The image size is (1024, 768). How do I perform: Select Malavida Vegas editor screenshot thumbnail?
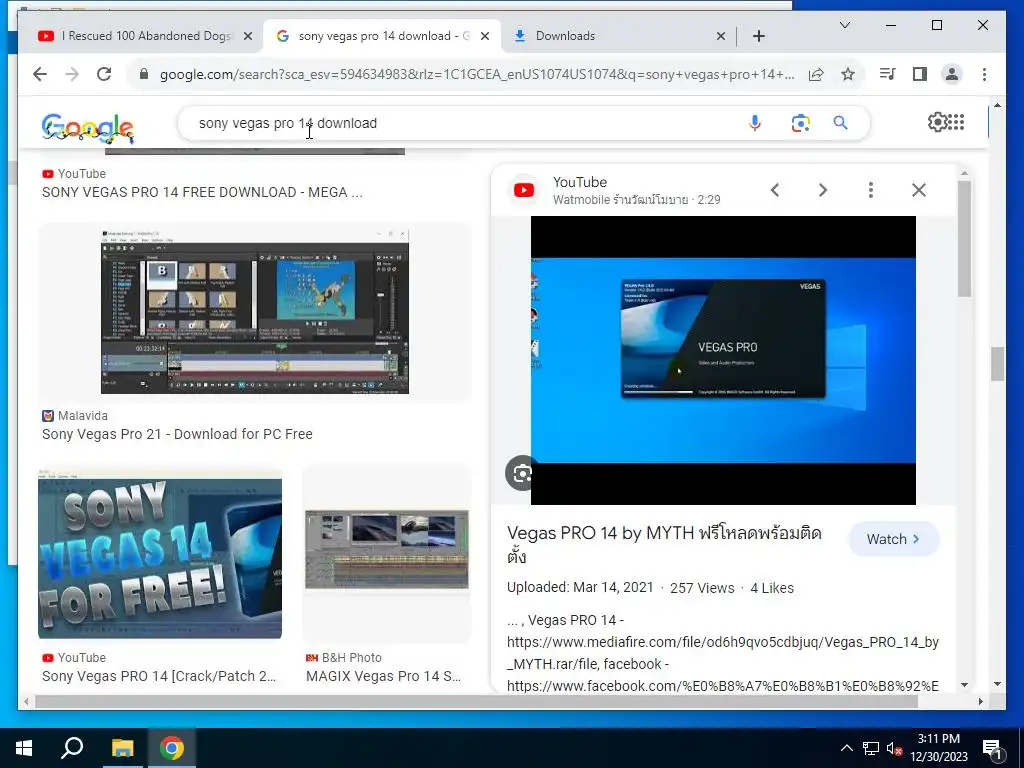pyautogui.click(x=255, y=312)
